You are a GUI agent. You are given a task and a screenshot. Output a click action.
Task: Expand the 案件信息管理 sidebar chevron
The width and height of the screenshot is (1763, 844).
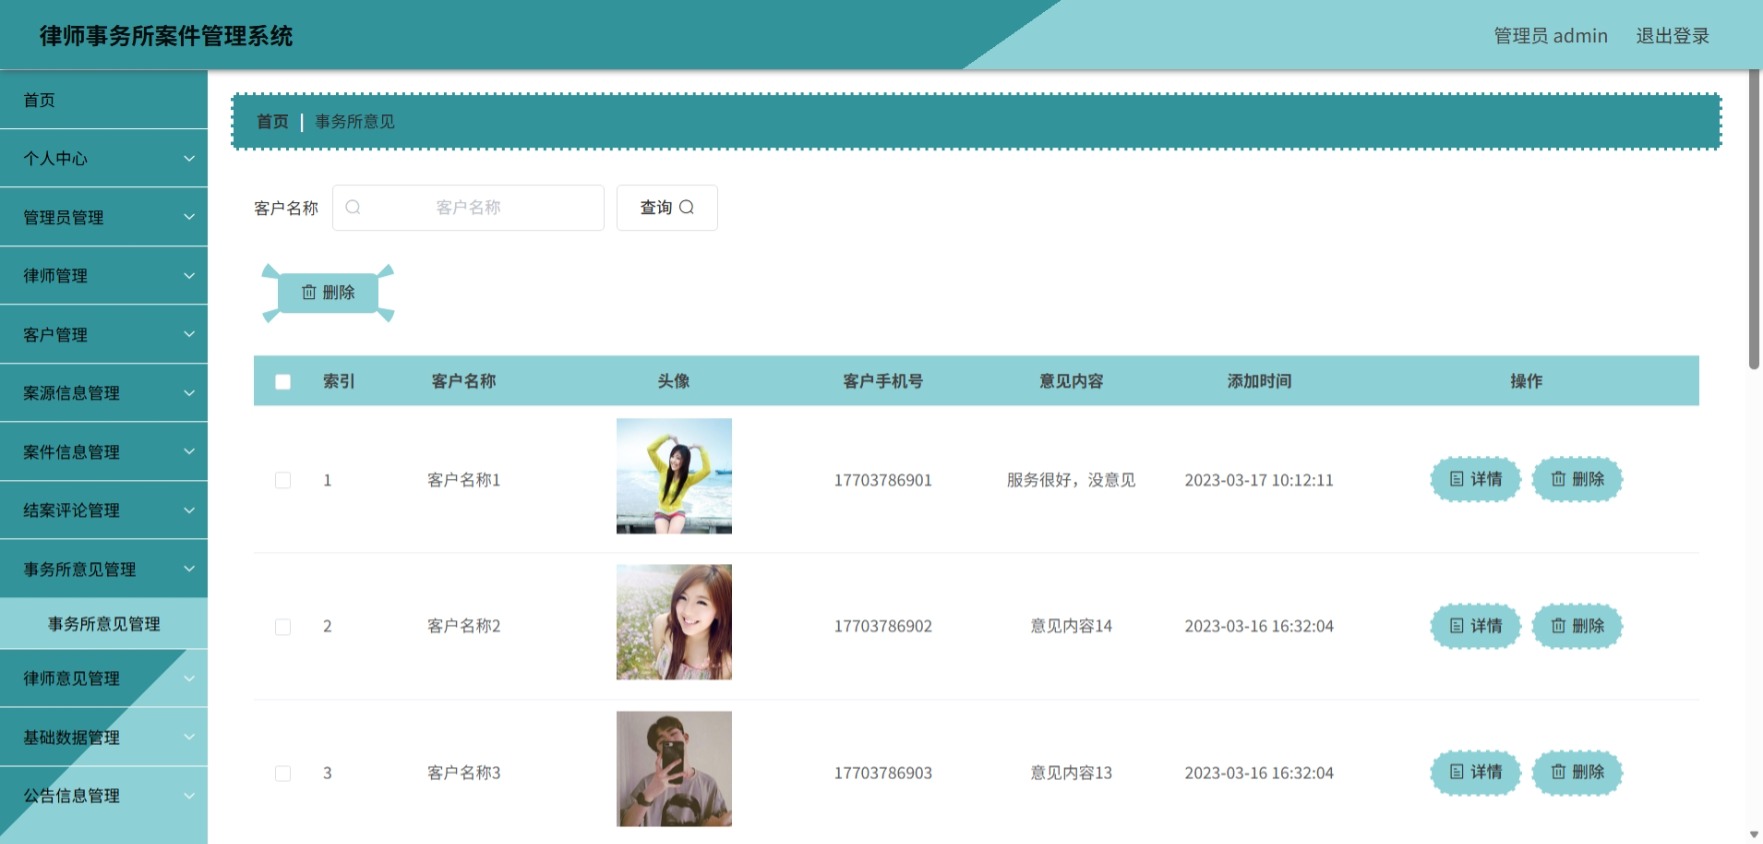tap(189, 451)
